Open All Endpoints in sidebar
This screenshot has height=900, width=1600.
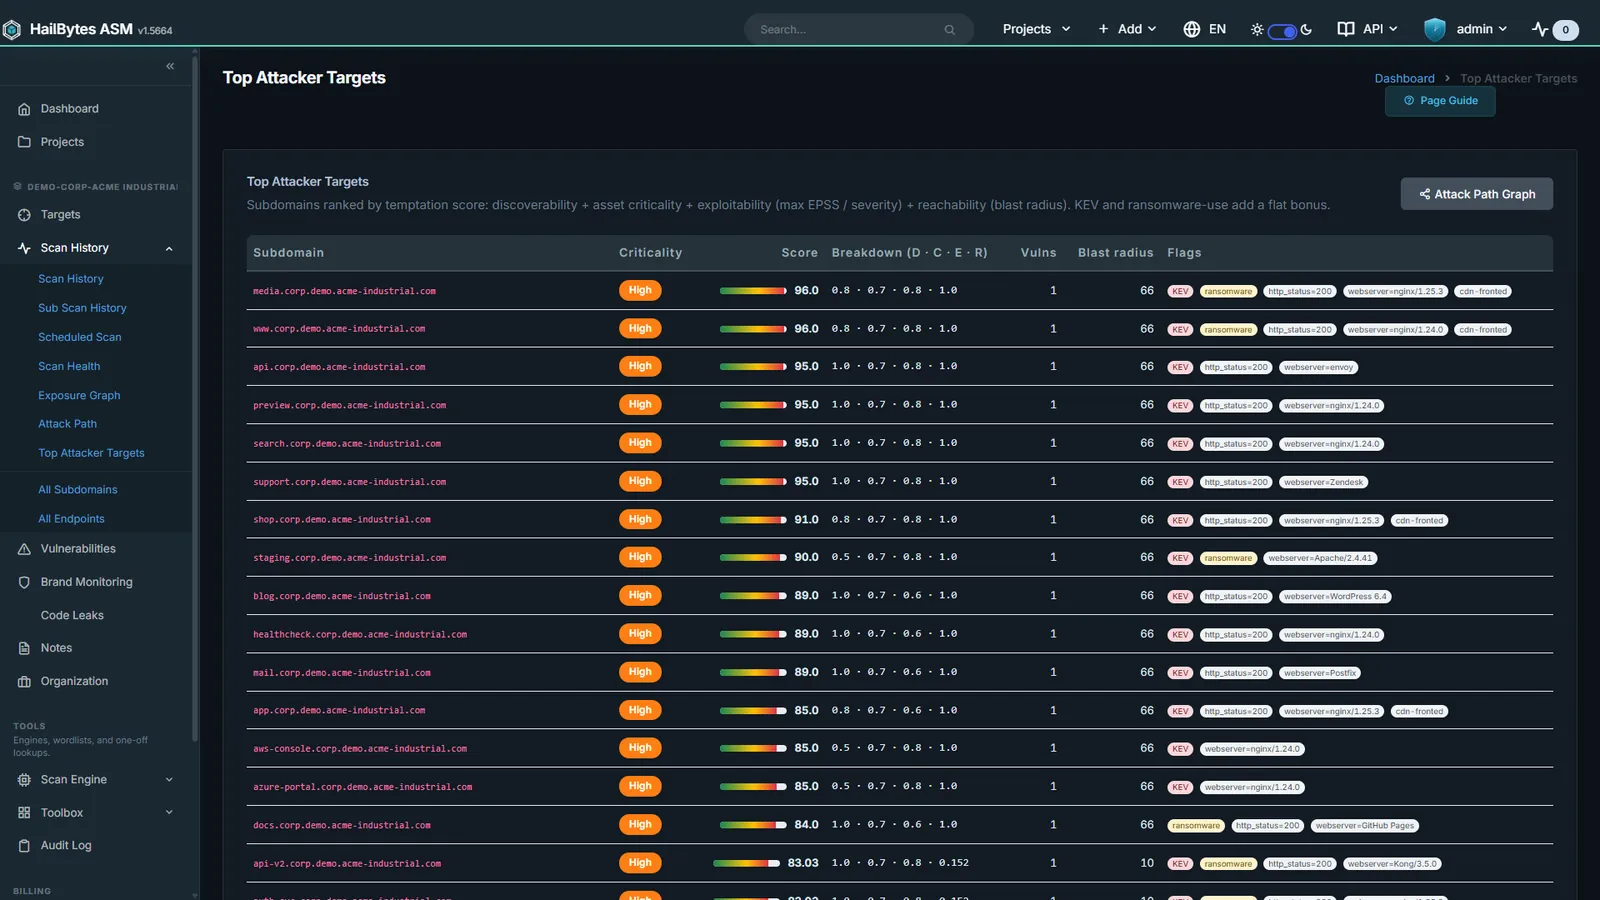coord(71,519)
